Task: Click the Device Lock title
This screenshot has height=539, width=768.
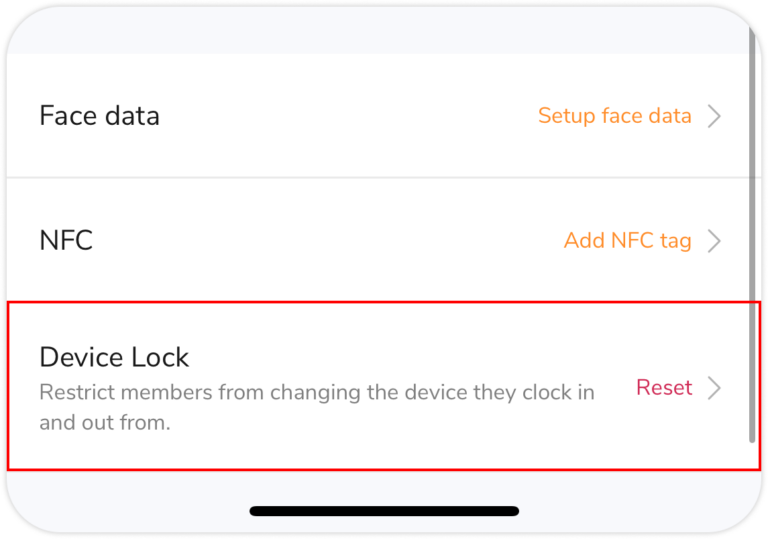Action: click(114, 357)
